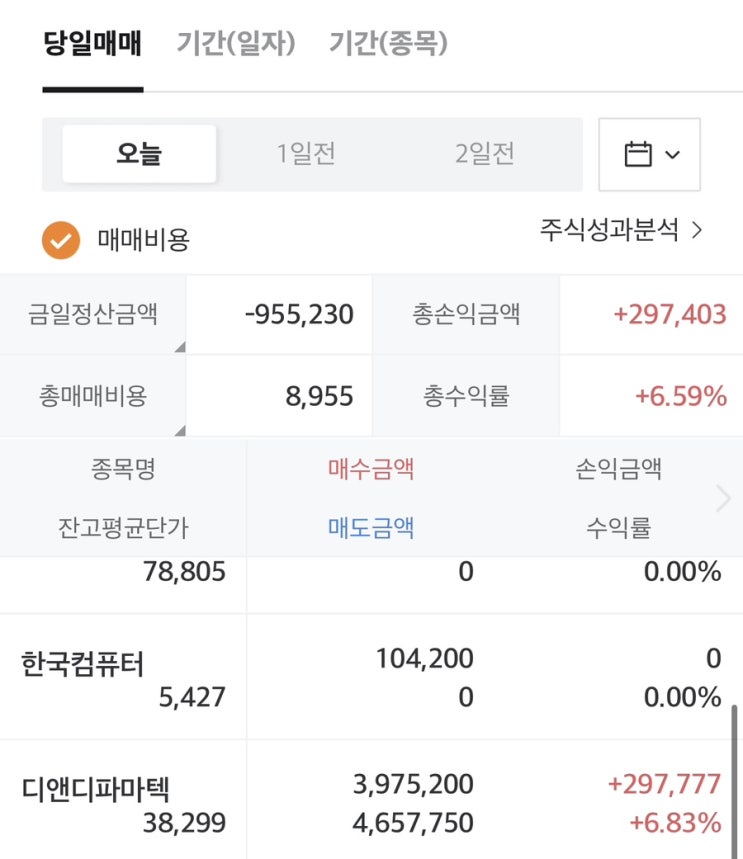Open the 디앤디파마텍 stock row
The height and width of the screenshot is (859, 743).
click(x=95, y=789)
